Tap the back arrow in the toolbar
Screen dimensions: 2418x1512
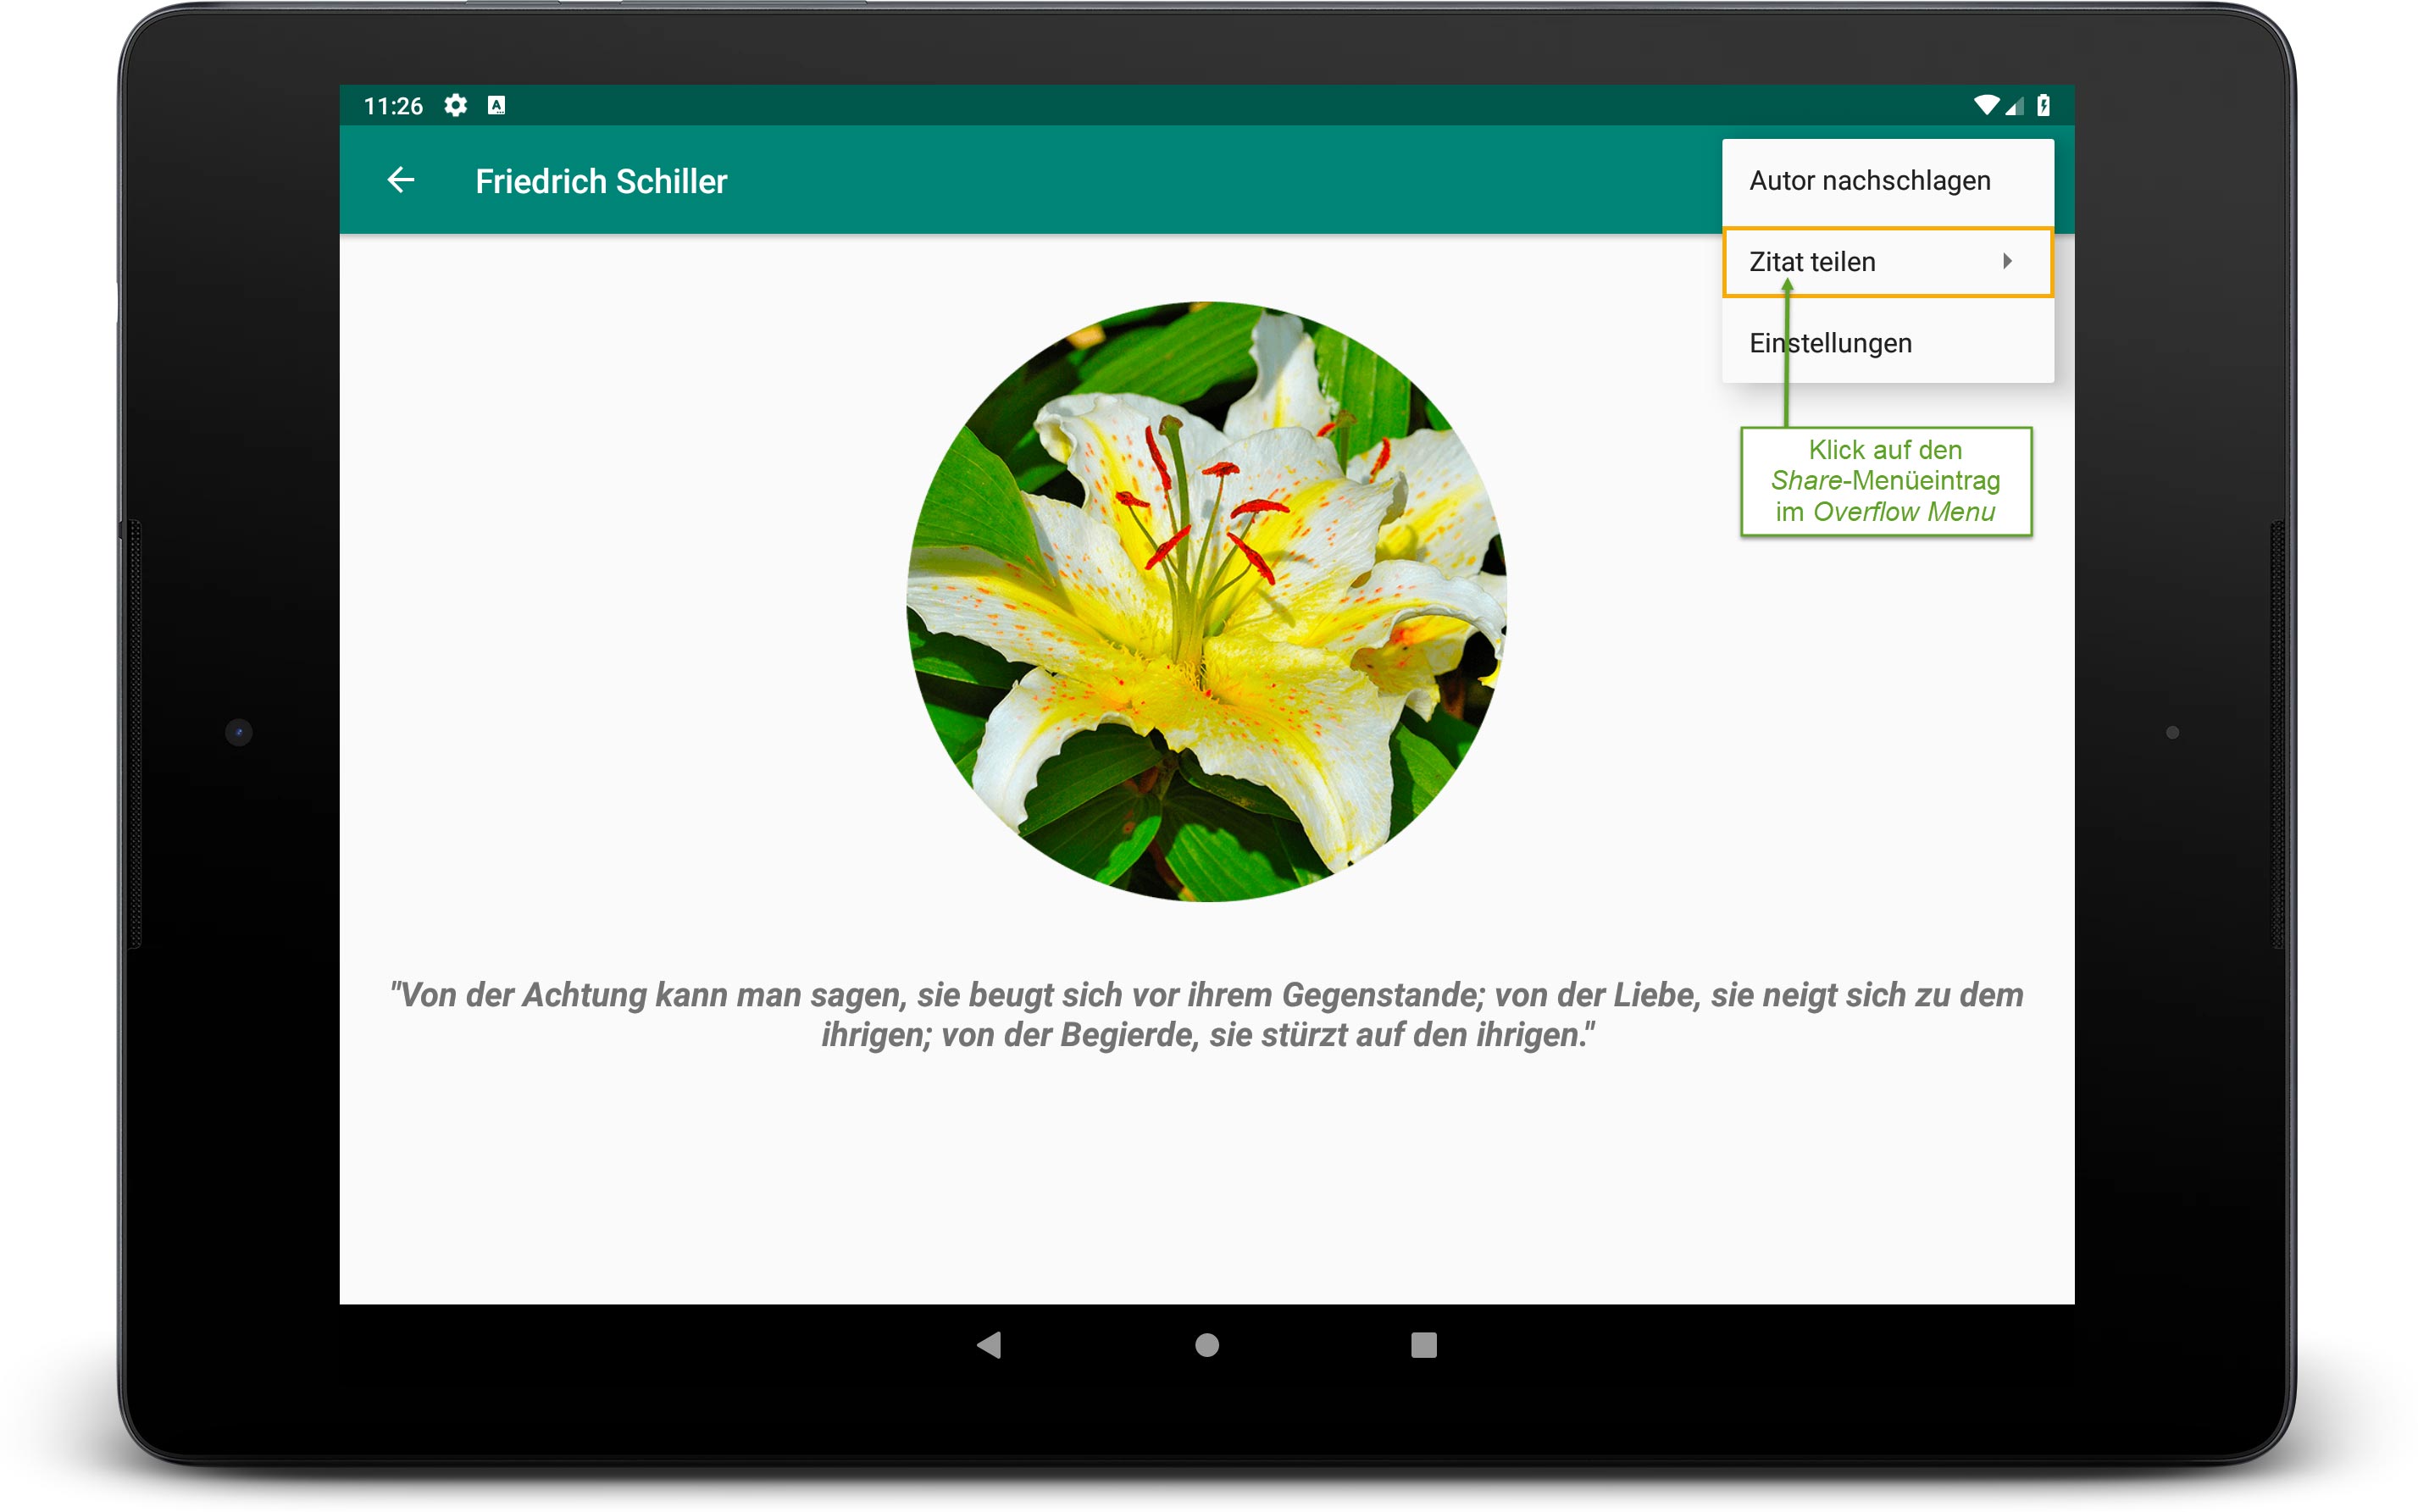401,180
